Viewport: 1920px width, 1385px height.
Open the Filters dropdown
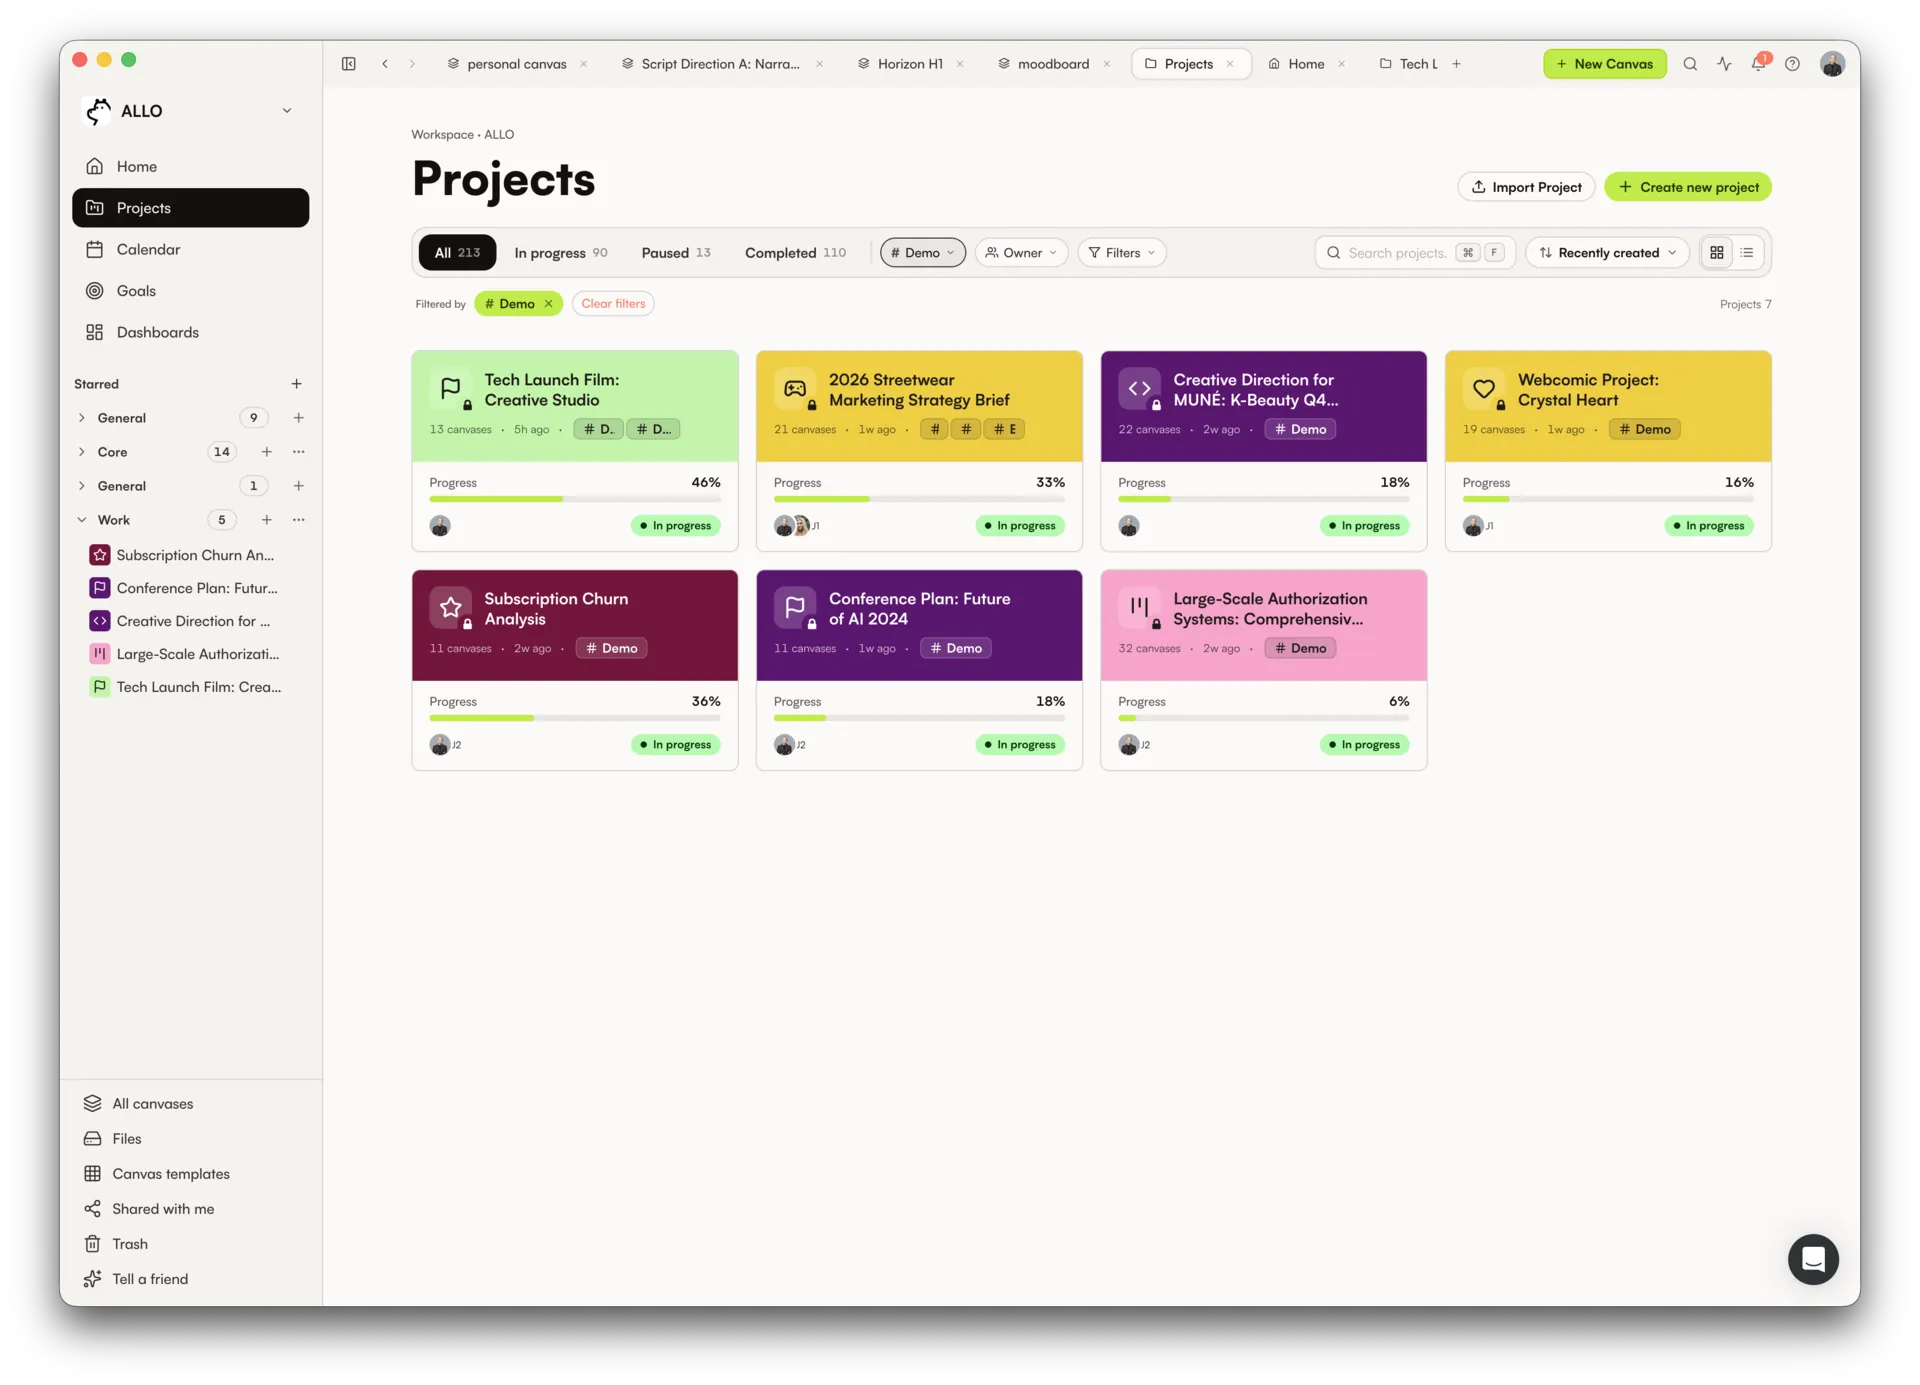1121,253
